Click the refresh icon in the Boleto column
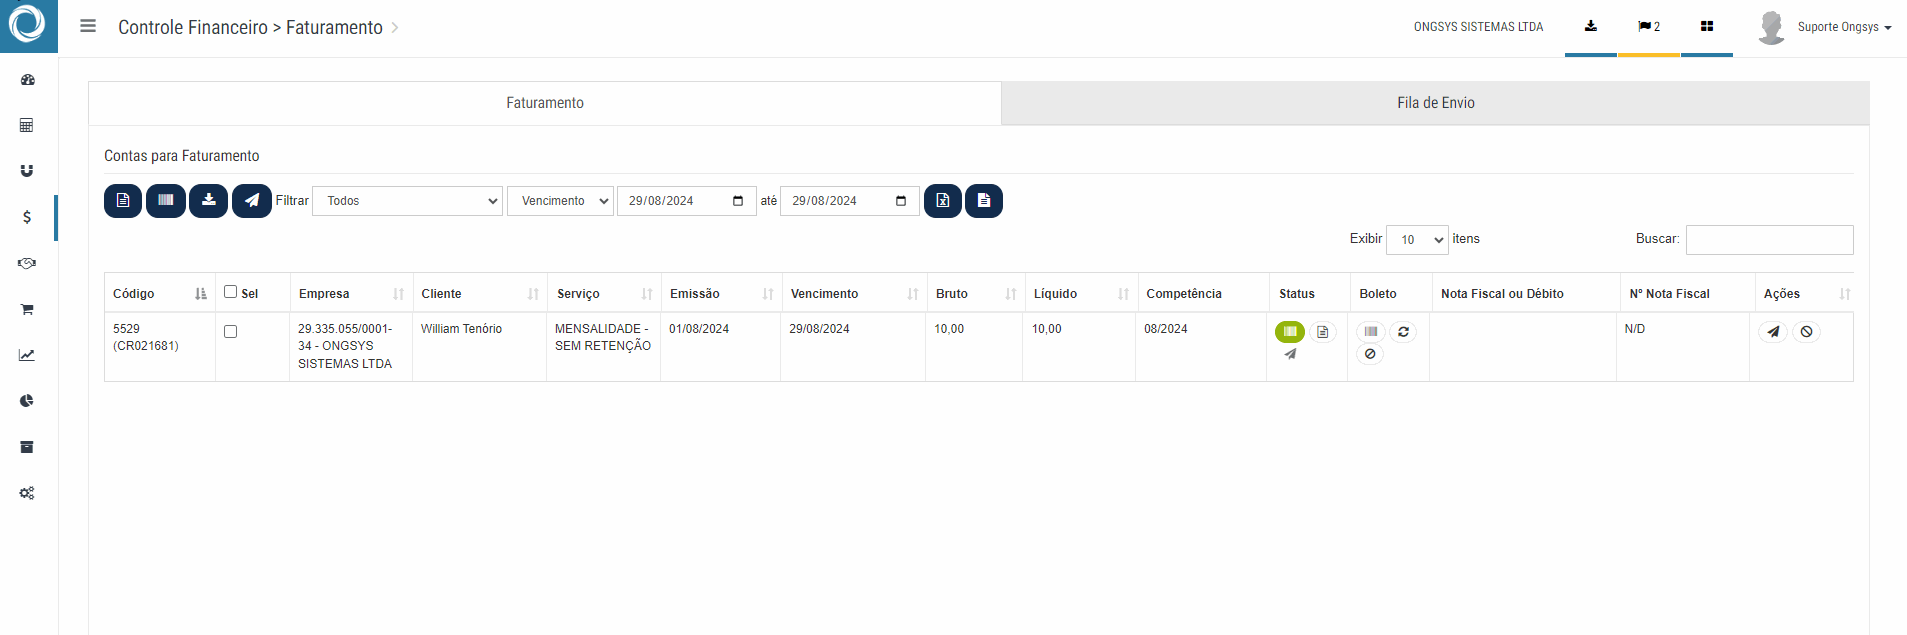1907x635 pixels. click(1404, 332)
